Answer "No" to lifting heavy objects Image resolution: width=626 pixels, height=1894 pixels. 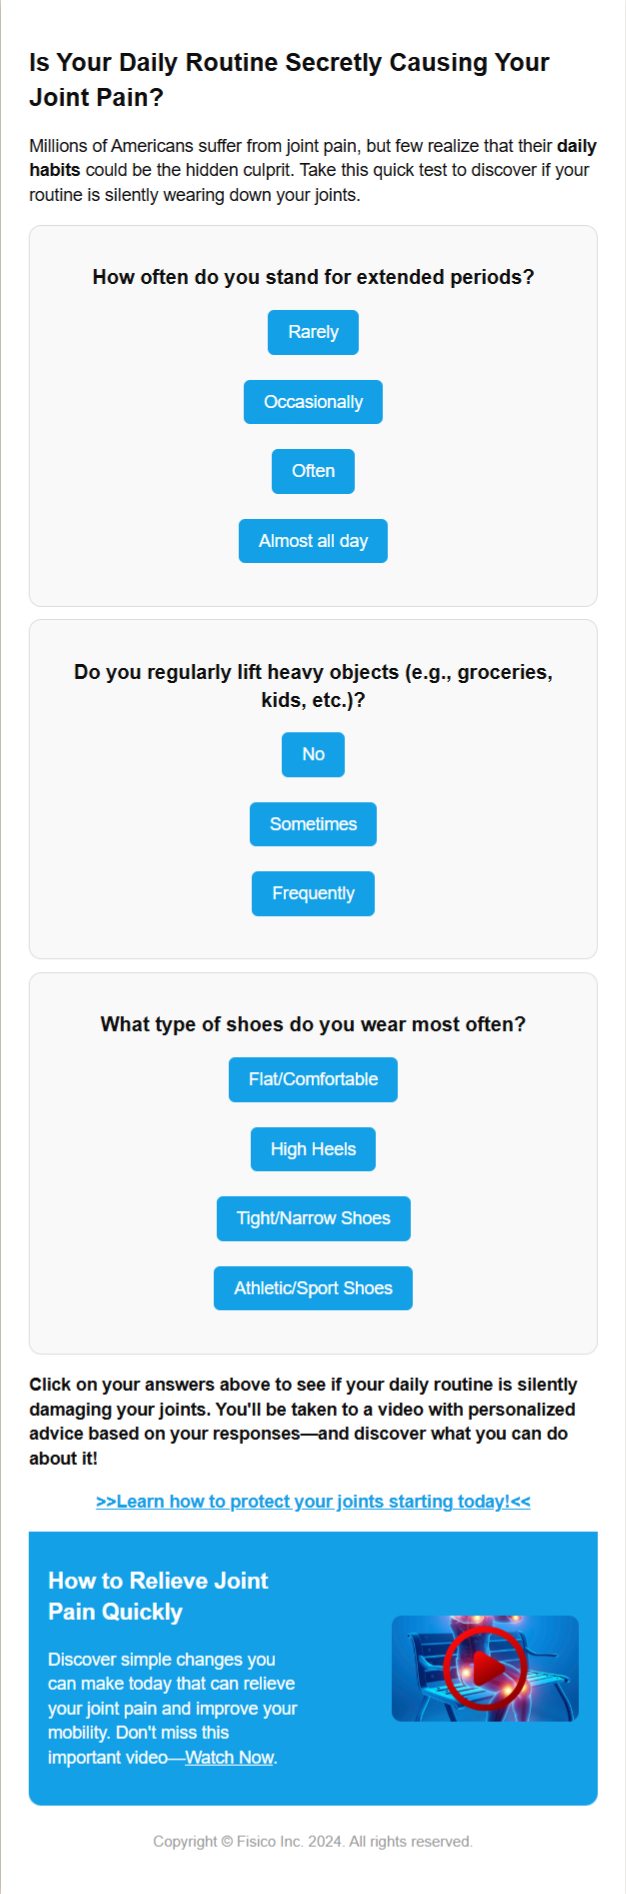click(x=313, y=754)
